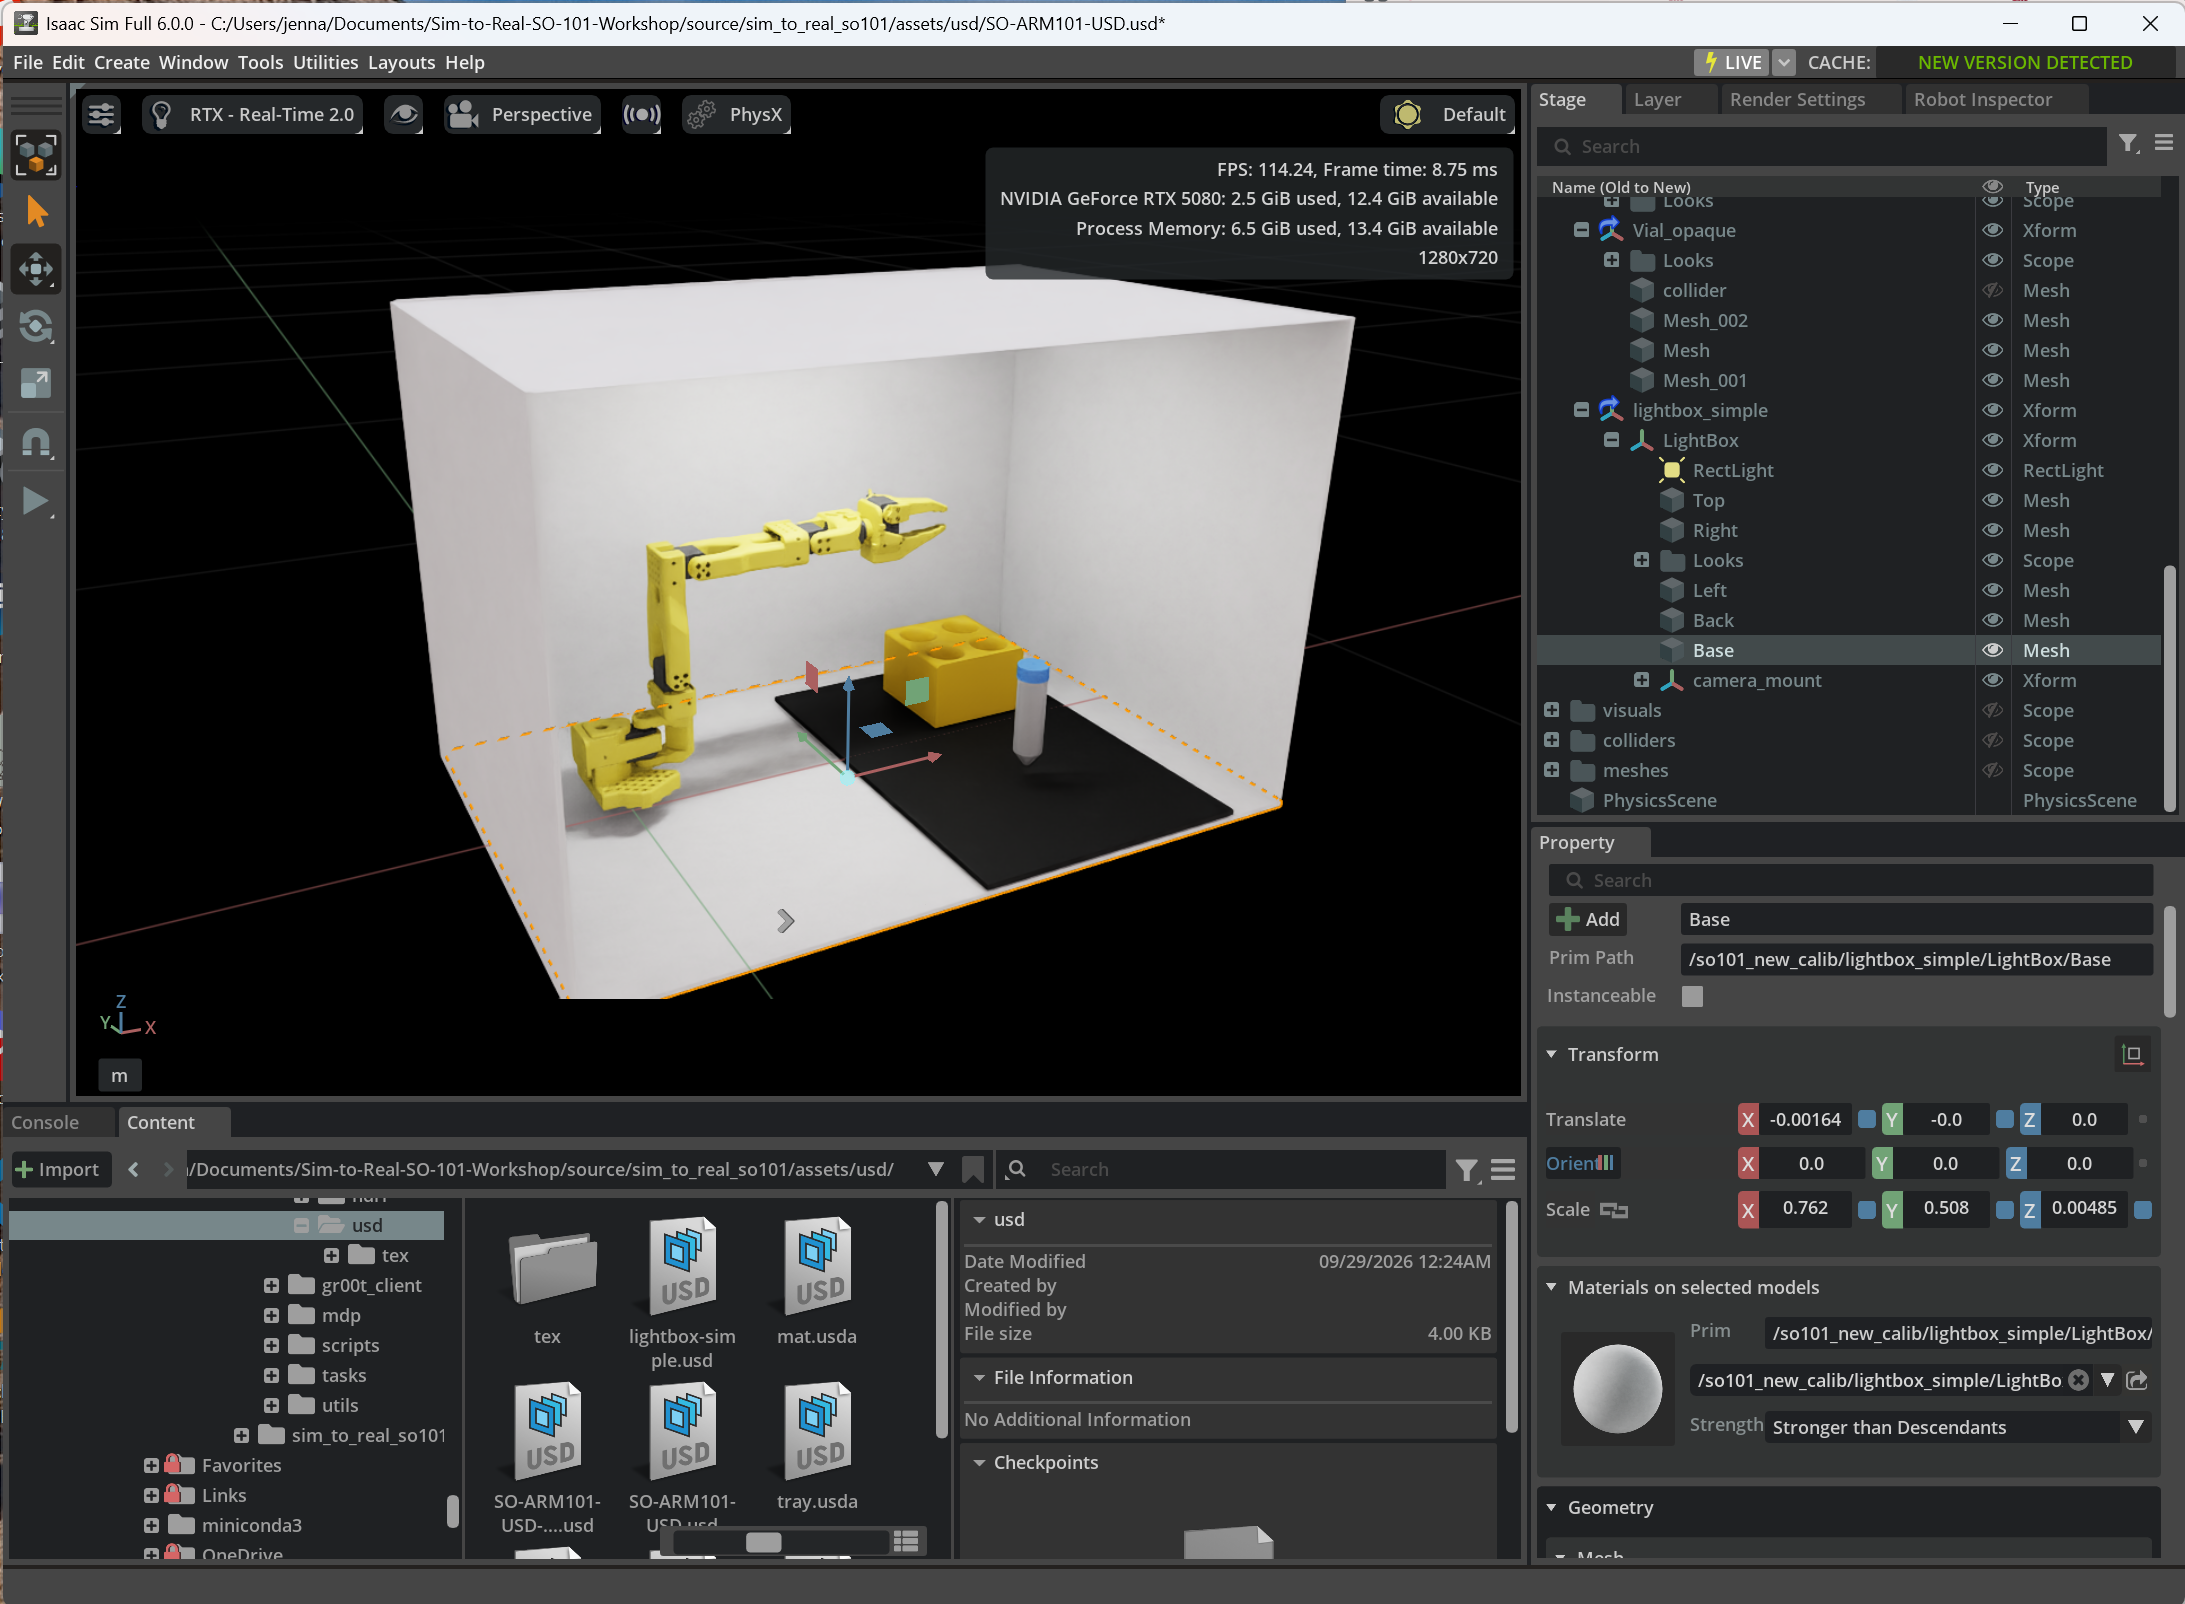Image resolution: width=2185 pixels, height=1604 pixels.
Task: Click the Add button in Property panel
Action: (x=1588, y=919)
